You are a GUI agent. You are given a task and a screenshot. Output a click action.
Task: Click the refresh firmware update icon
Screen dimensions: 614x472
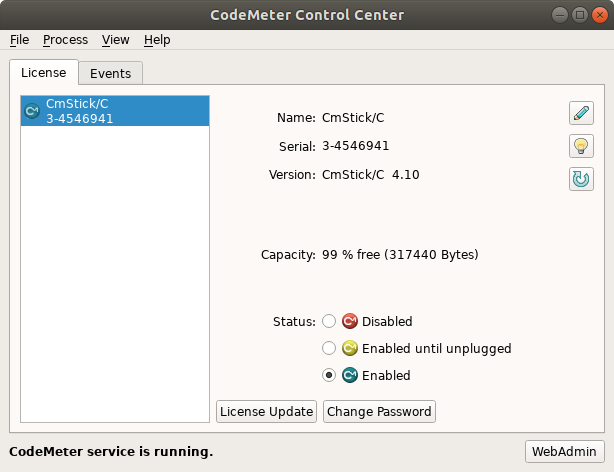click(580, 179)
